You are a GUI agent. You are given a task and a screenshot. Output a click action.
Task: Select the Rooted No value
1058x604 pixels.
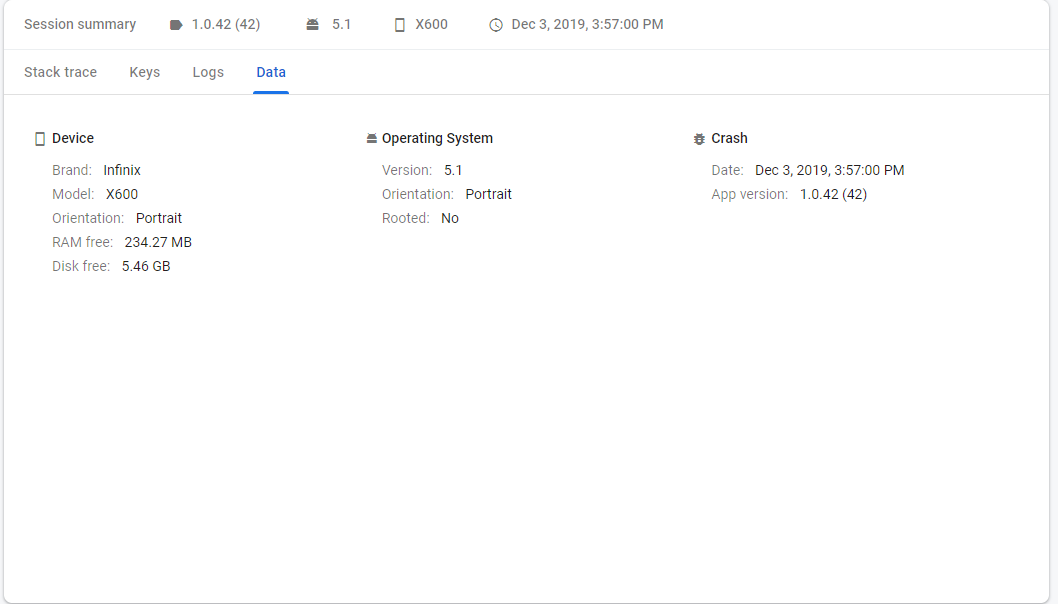click(x=449, y=218)
